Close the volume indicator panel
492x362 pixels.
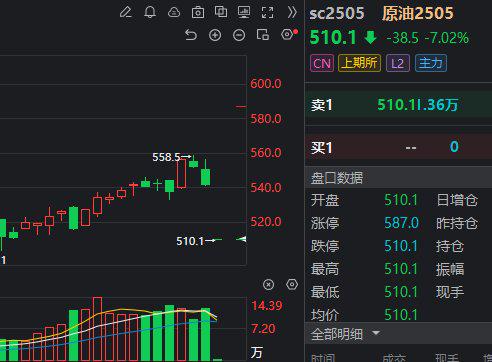pos(268,285)
